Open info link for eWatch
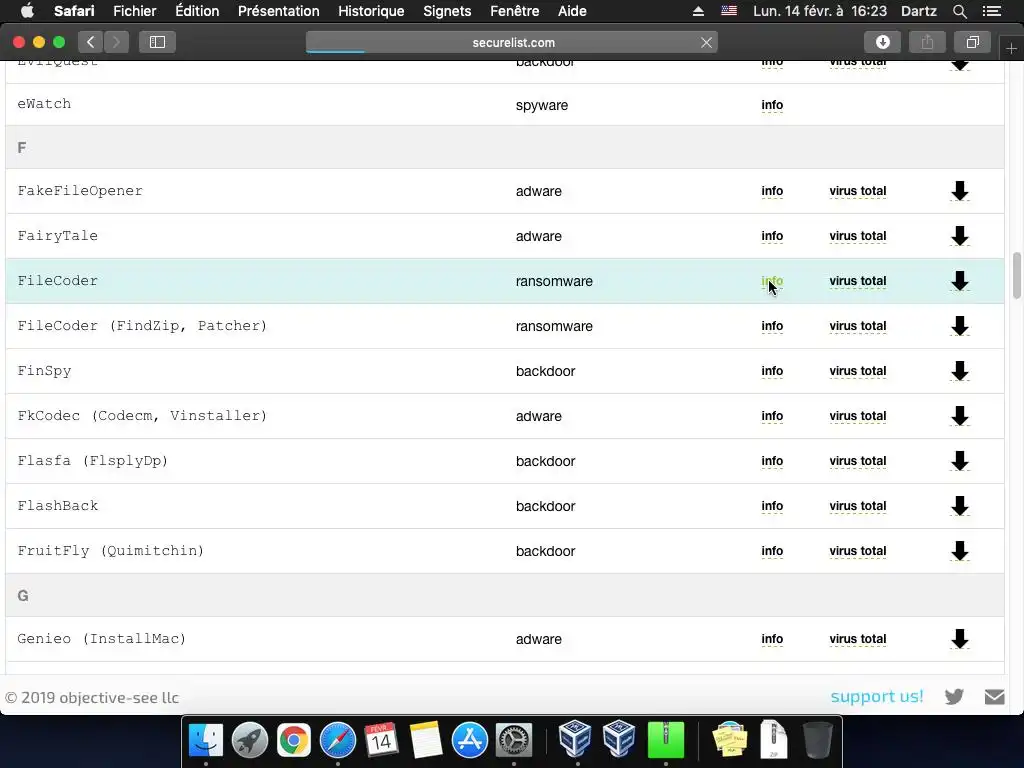Viewport: 1024px width, 768px height. tap(772, 105)
